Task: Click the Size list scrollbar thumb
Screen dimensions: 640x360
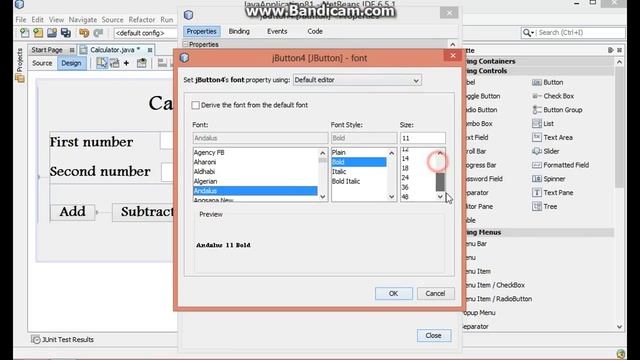Action: pos(440,182)
